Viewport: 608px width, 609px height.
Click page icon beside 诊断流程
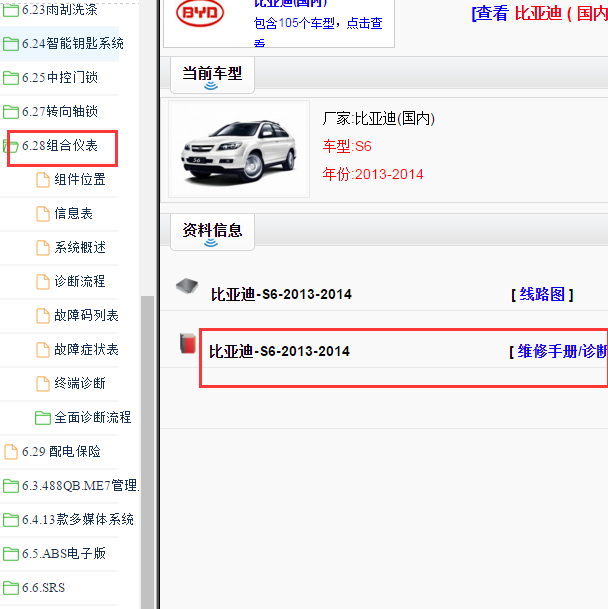tap(43, 282)
